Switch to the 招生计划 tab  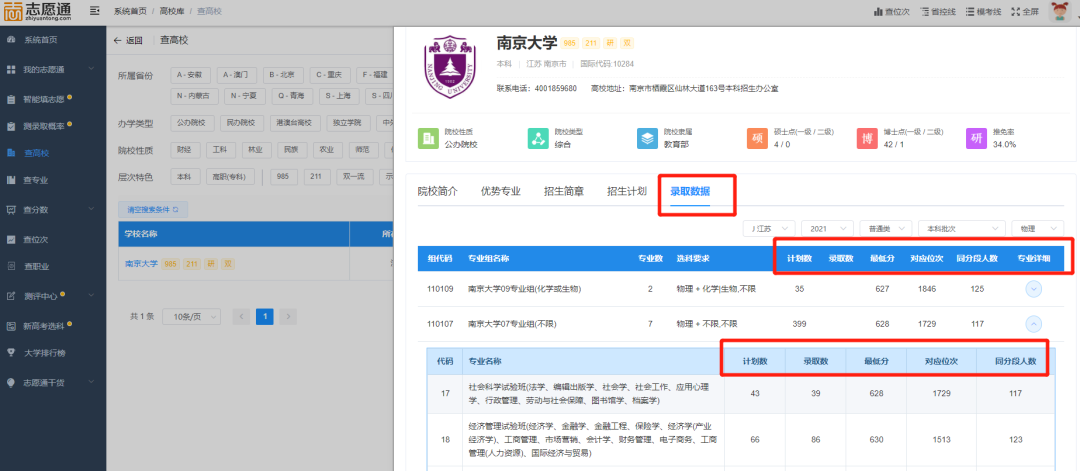point(627,191)
